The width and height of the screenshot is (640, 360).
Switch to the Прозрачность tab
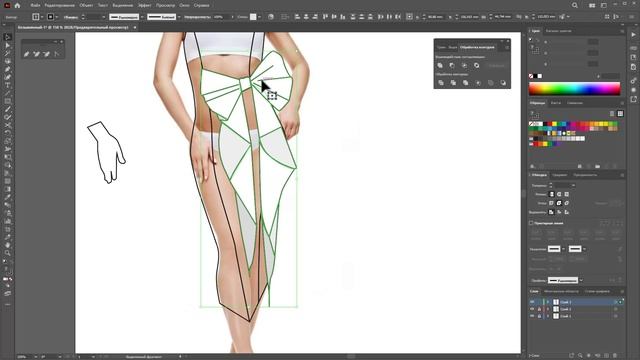585,175
